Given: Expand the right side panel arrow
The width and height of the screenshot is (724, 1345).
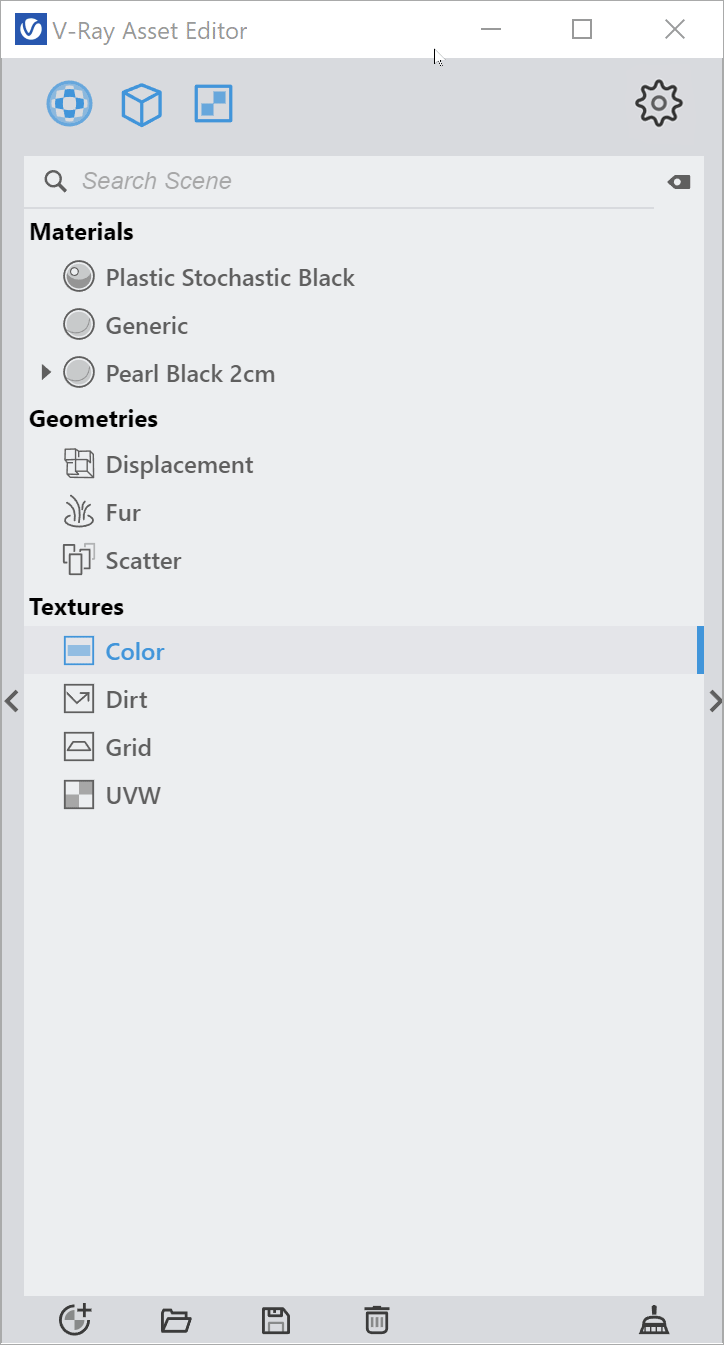Looking at the screenshot, I should coord(715,701).
